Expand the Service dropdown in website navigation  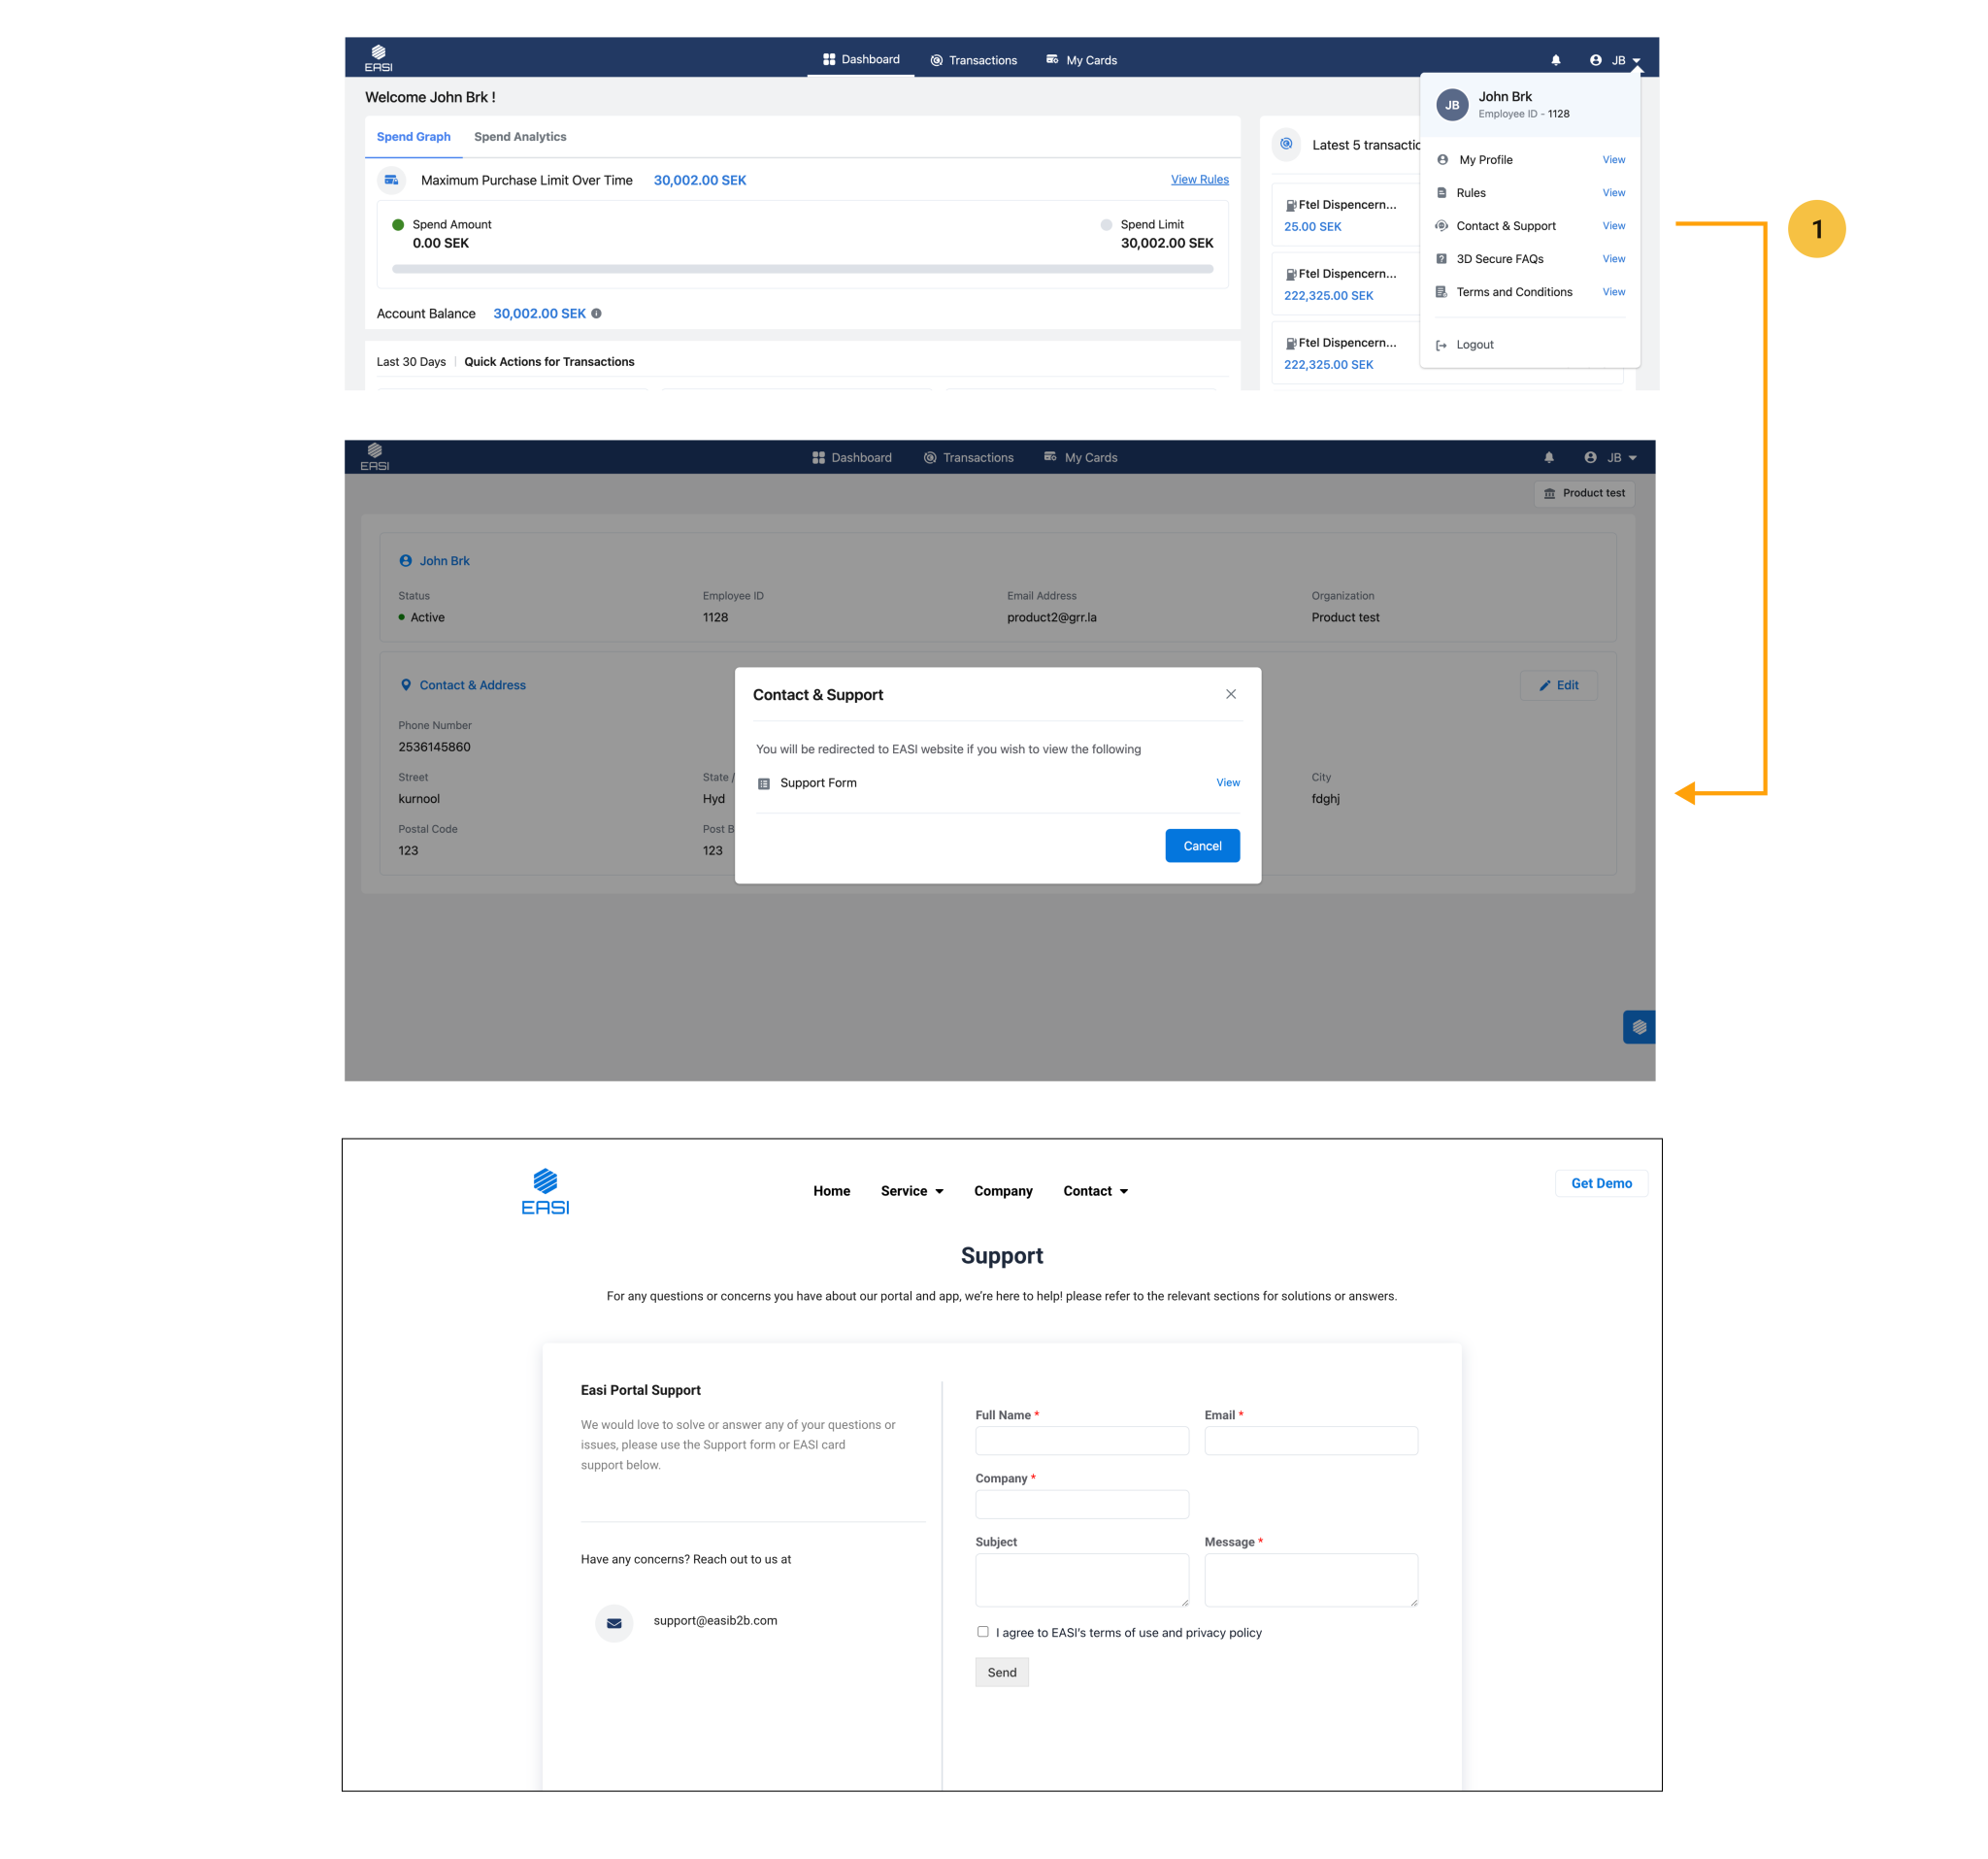click(911, 1191)
